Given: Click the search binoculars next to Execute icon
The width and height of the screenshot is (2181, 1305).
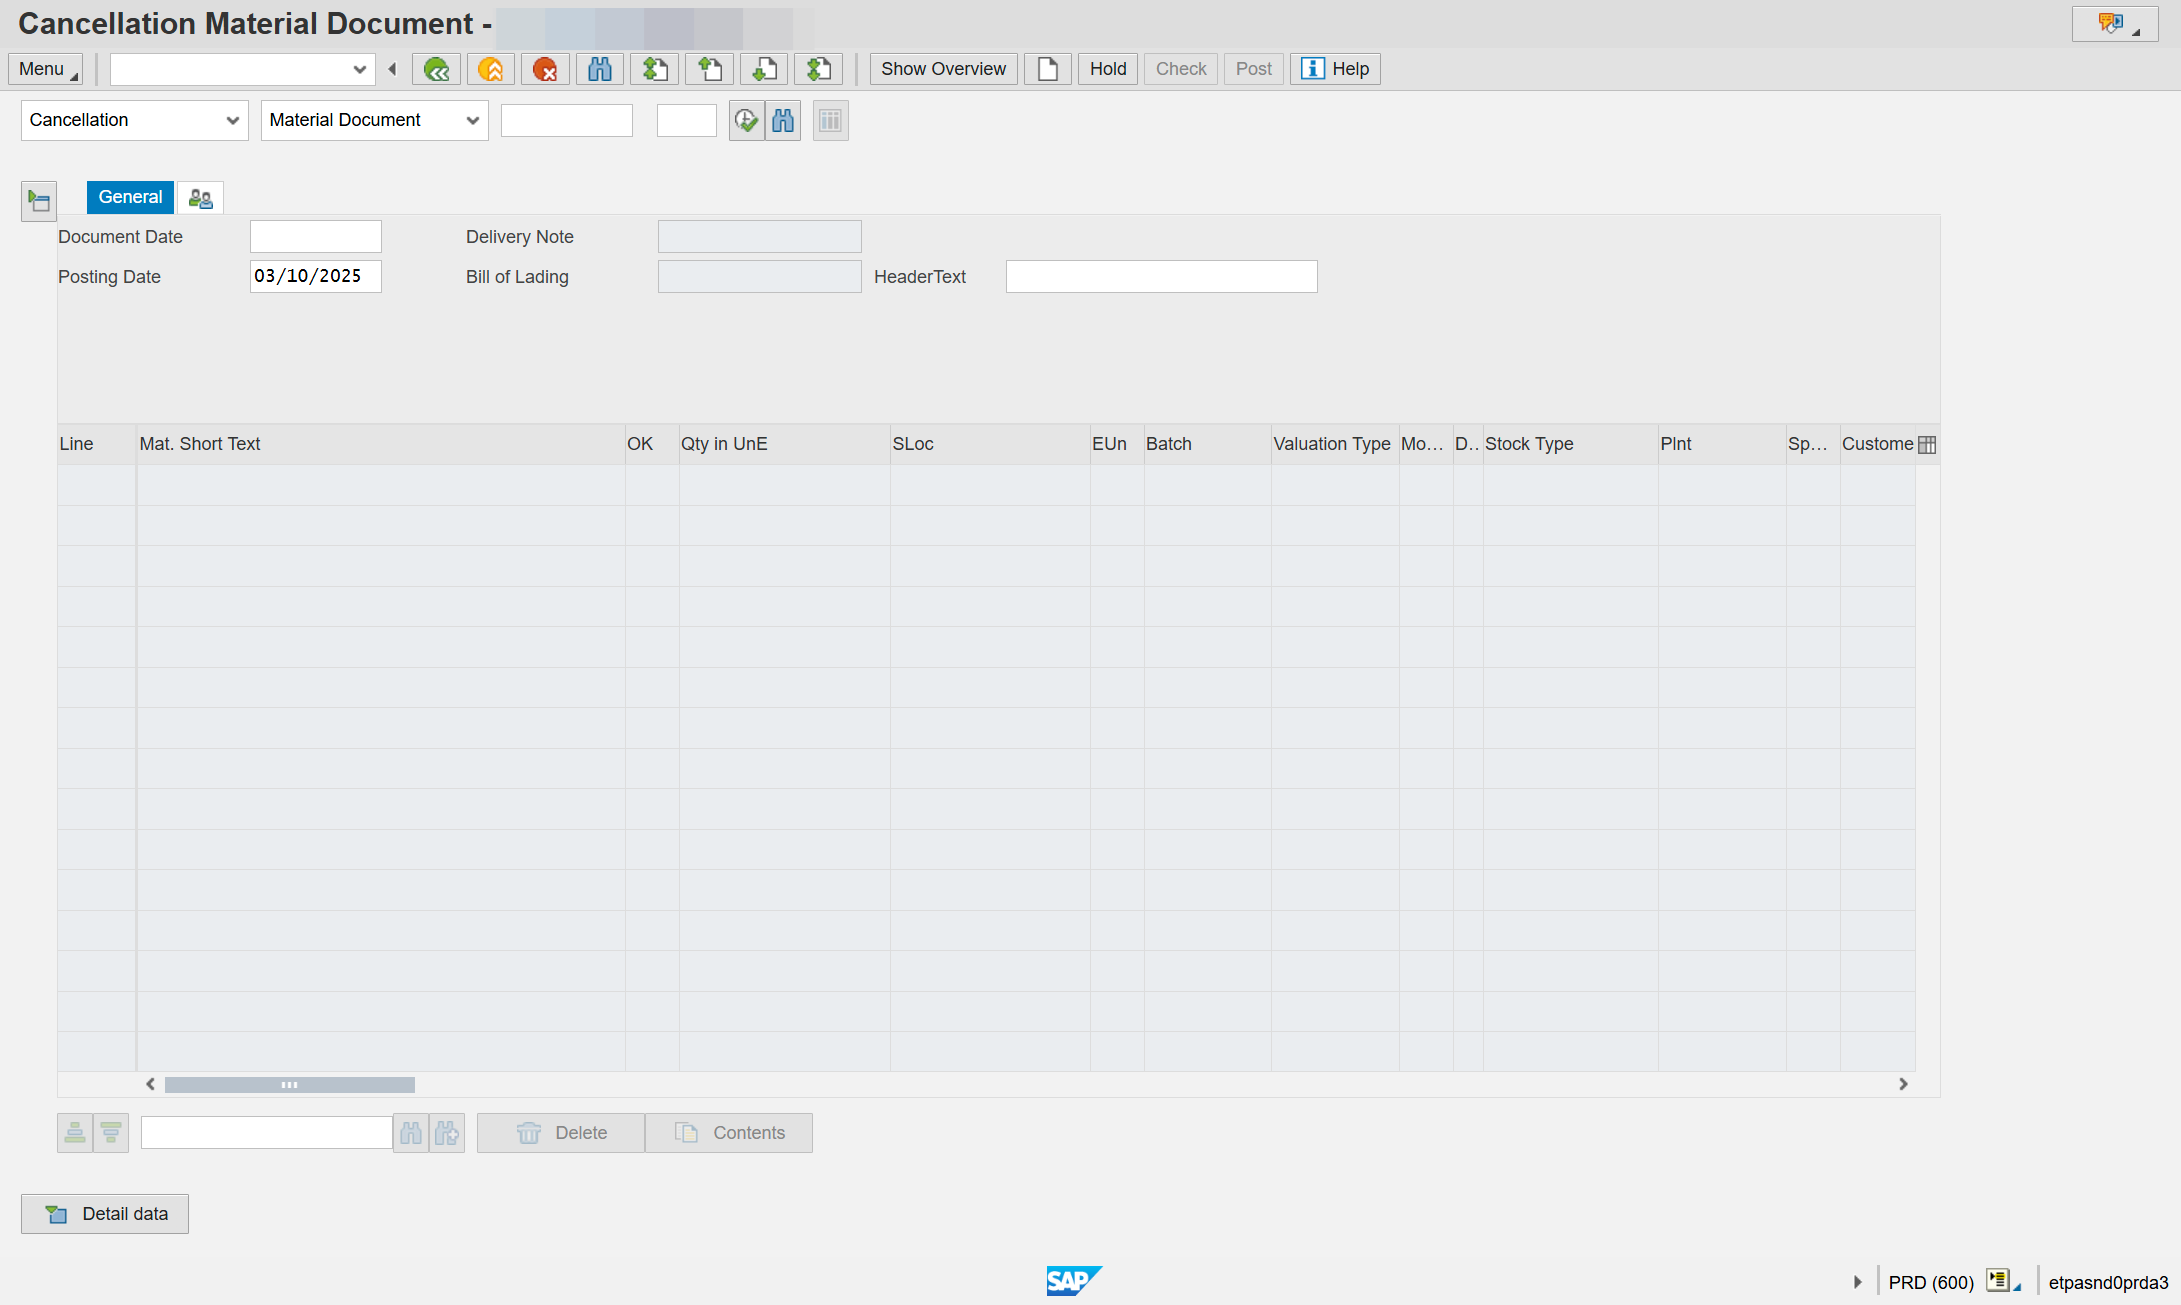Looking at the screenshot, I should 783,121.
